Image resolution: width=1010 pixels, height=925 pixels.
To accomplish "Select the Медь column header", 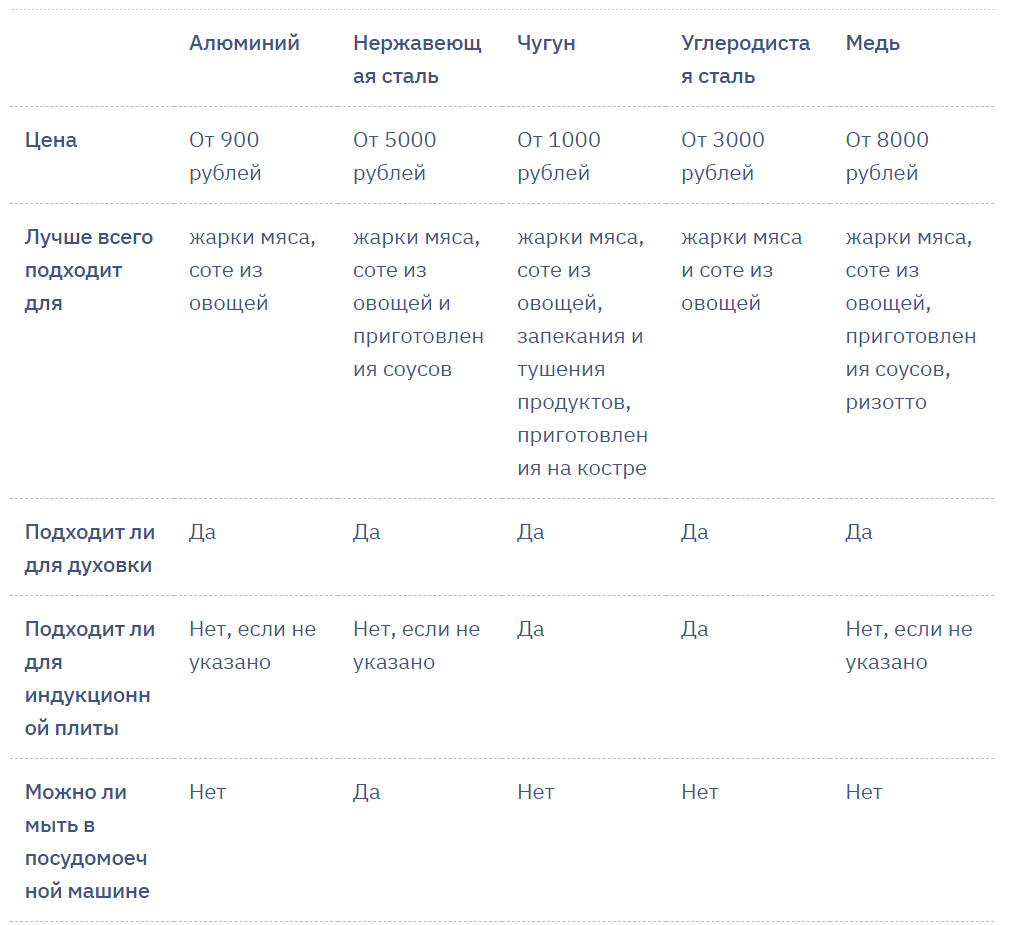I will [872, 43].
